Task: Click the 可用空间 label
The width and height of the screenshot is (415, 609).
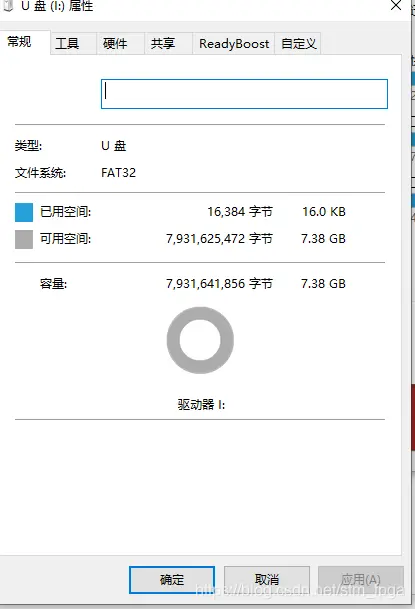Action: [65, 238]
